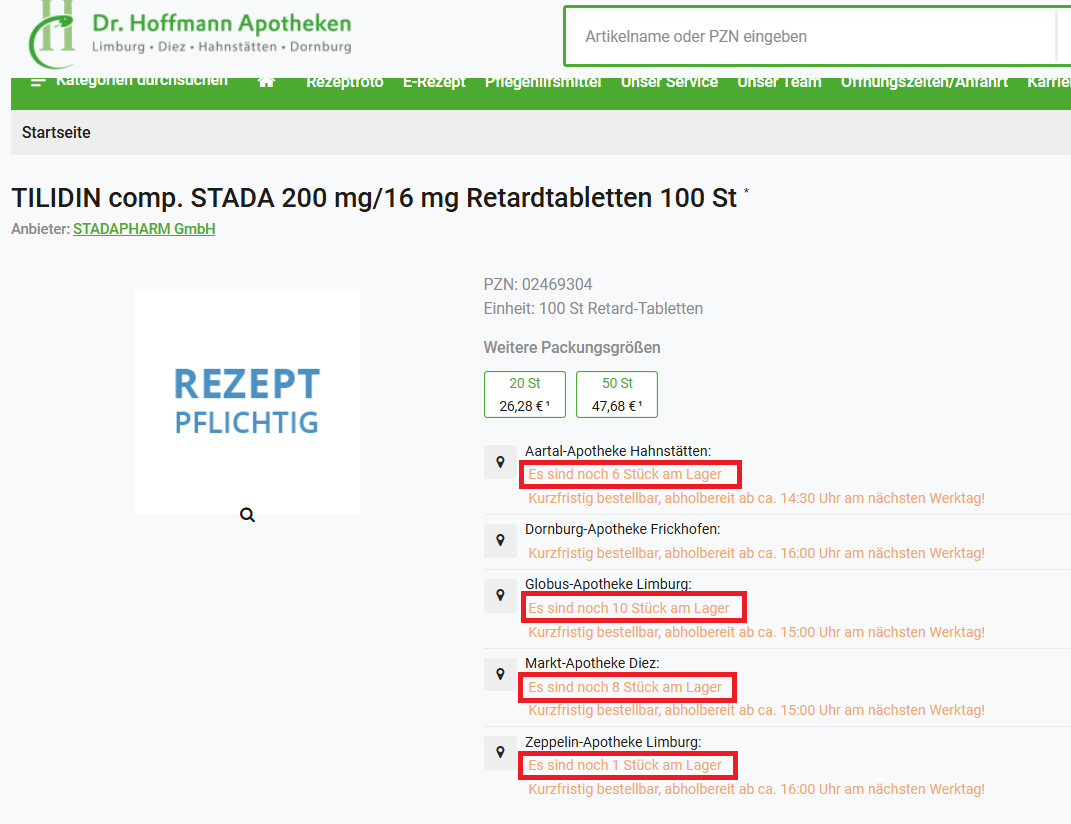The image size is (1071, 824).
Task: Open Kategorien durchsuchen menu
Action: coord(141,81)
